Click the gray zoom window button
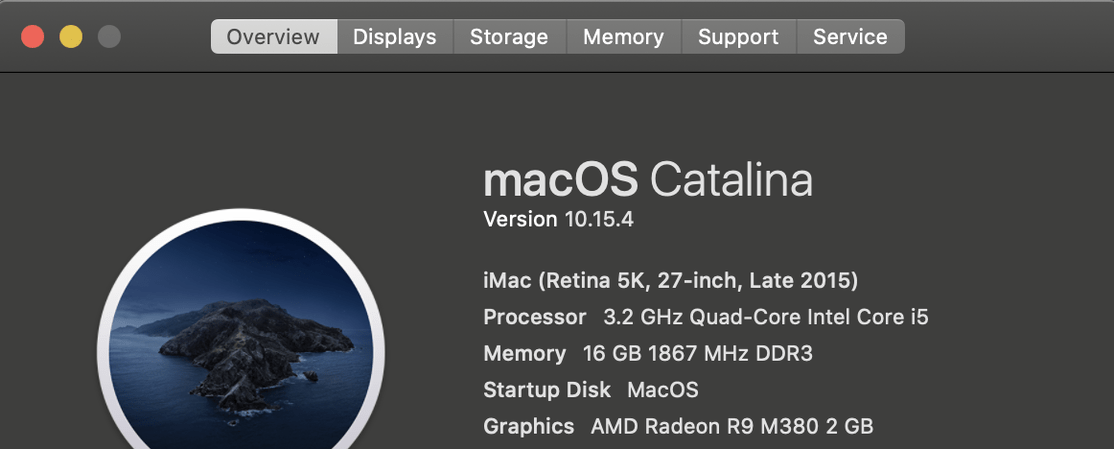This screenshot has height=449, width=1114. (x=109, y=37)
